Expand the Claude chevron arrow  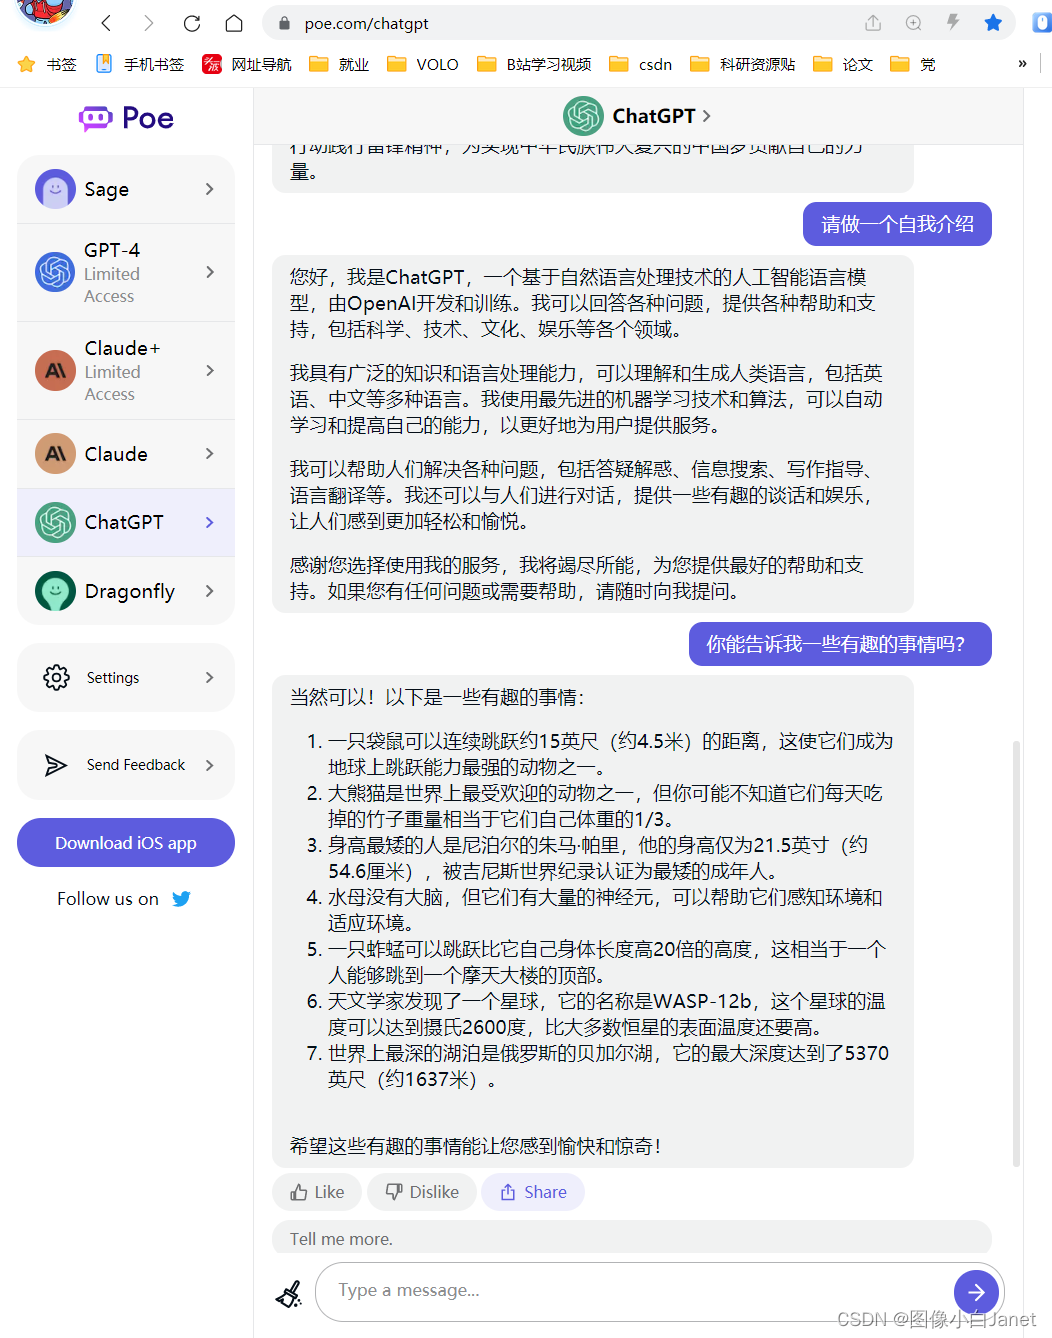pyautogui.click(x=209, y=453)
